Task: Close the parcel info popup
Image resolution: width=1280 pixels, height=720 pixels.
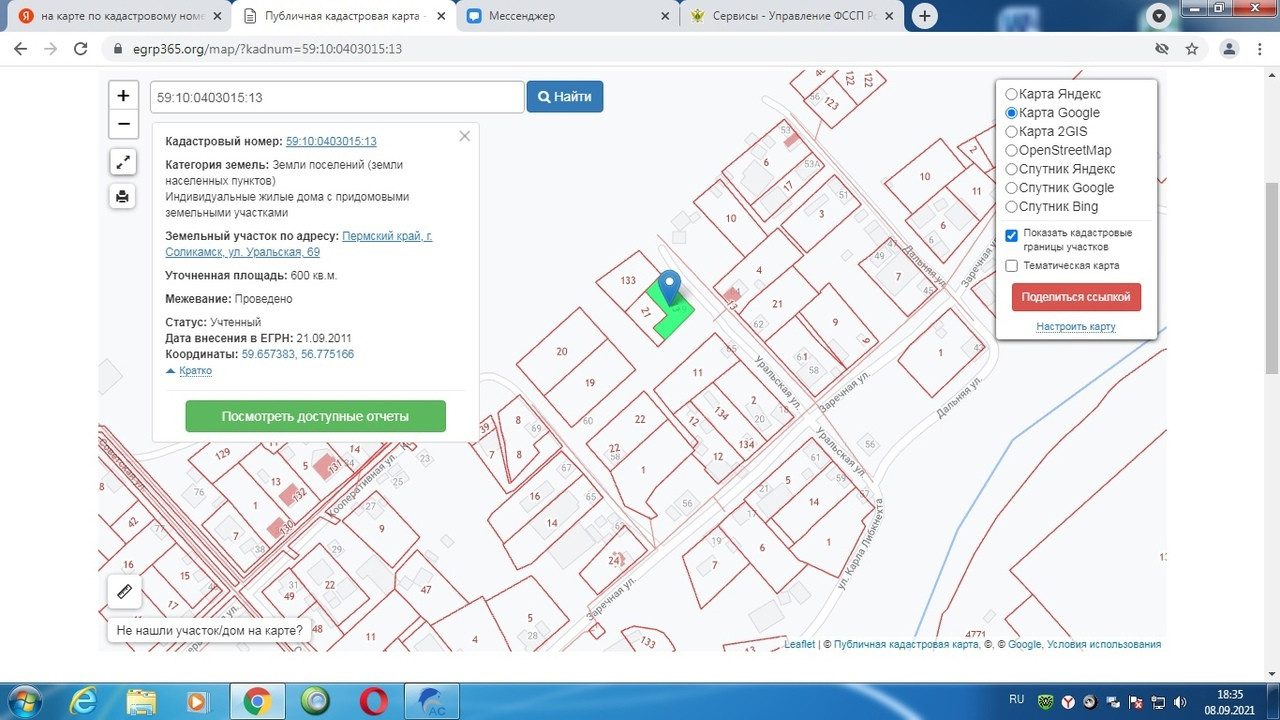Action: [464, 136]
